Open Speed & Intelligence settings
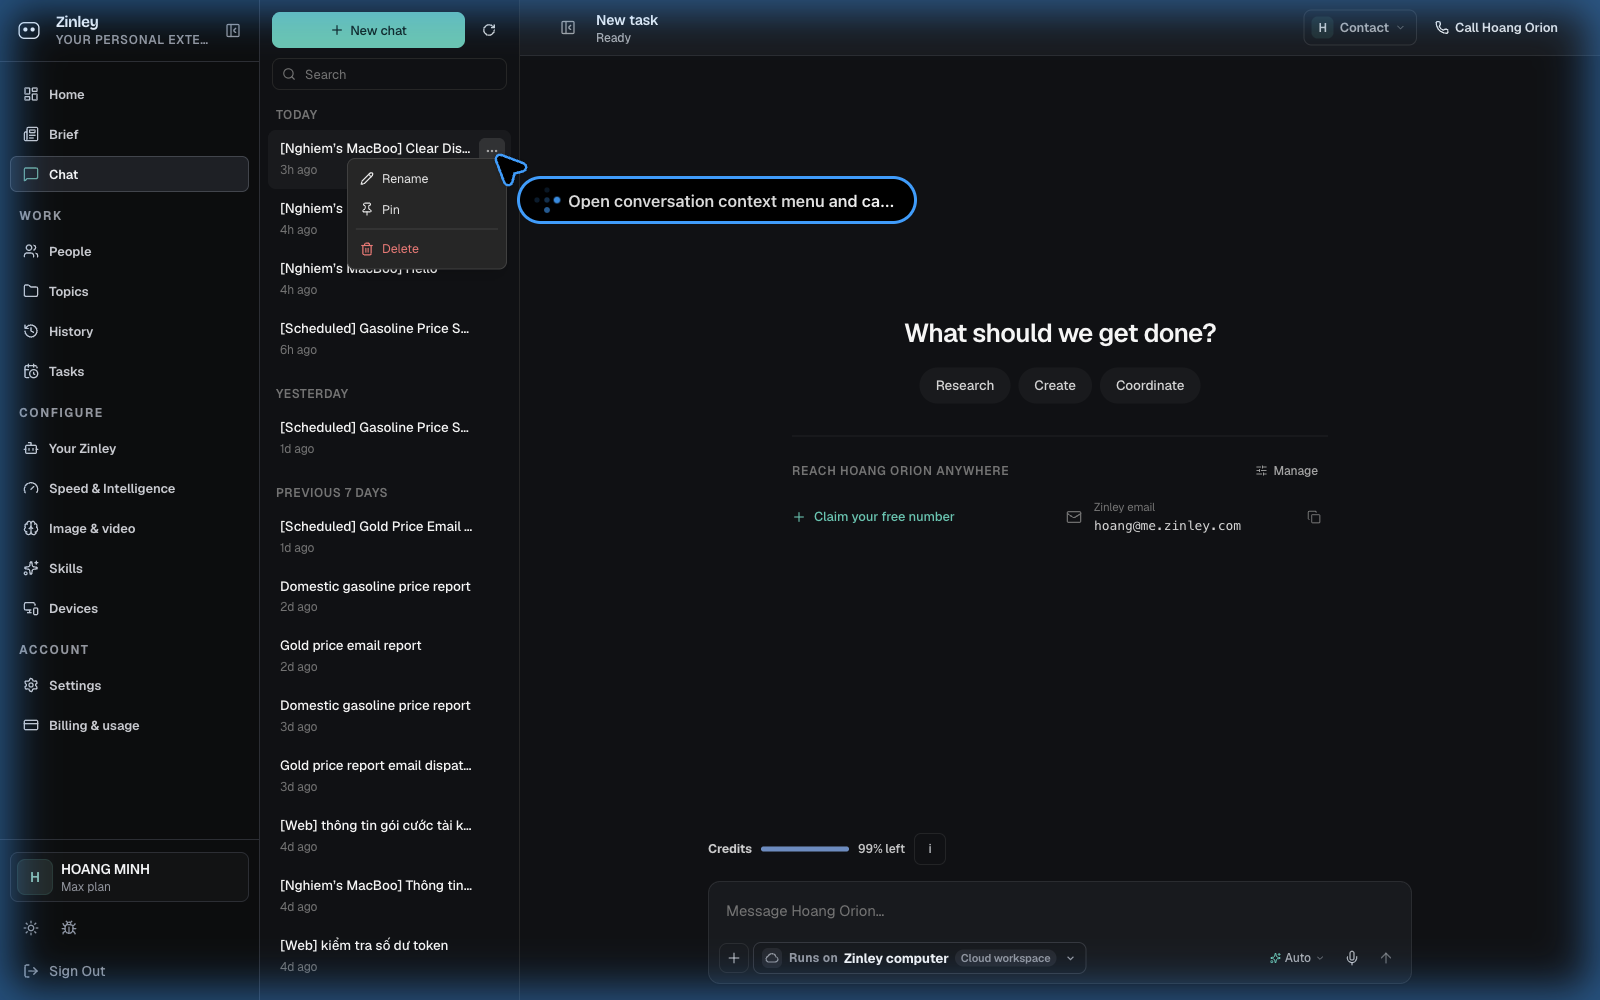This screenshot has height=1000, width=1600. 129,488
